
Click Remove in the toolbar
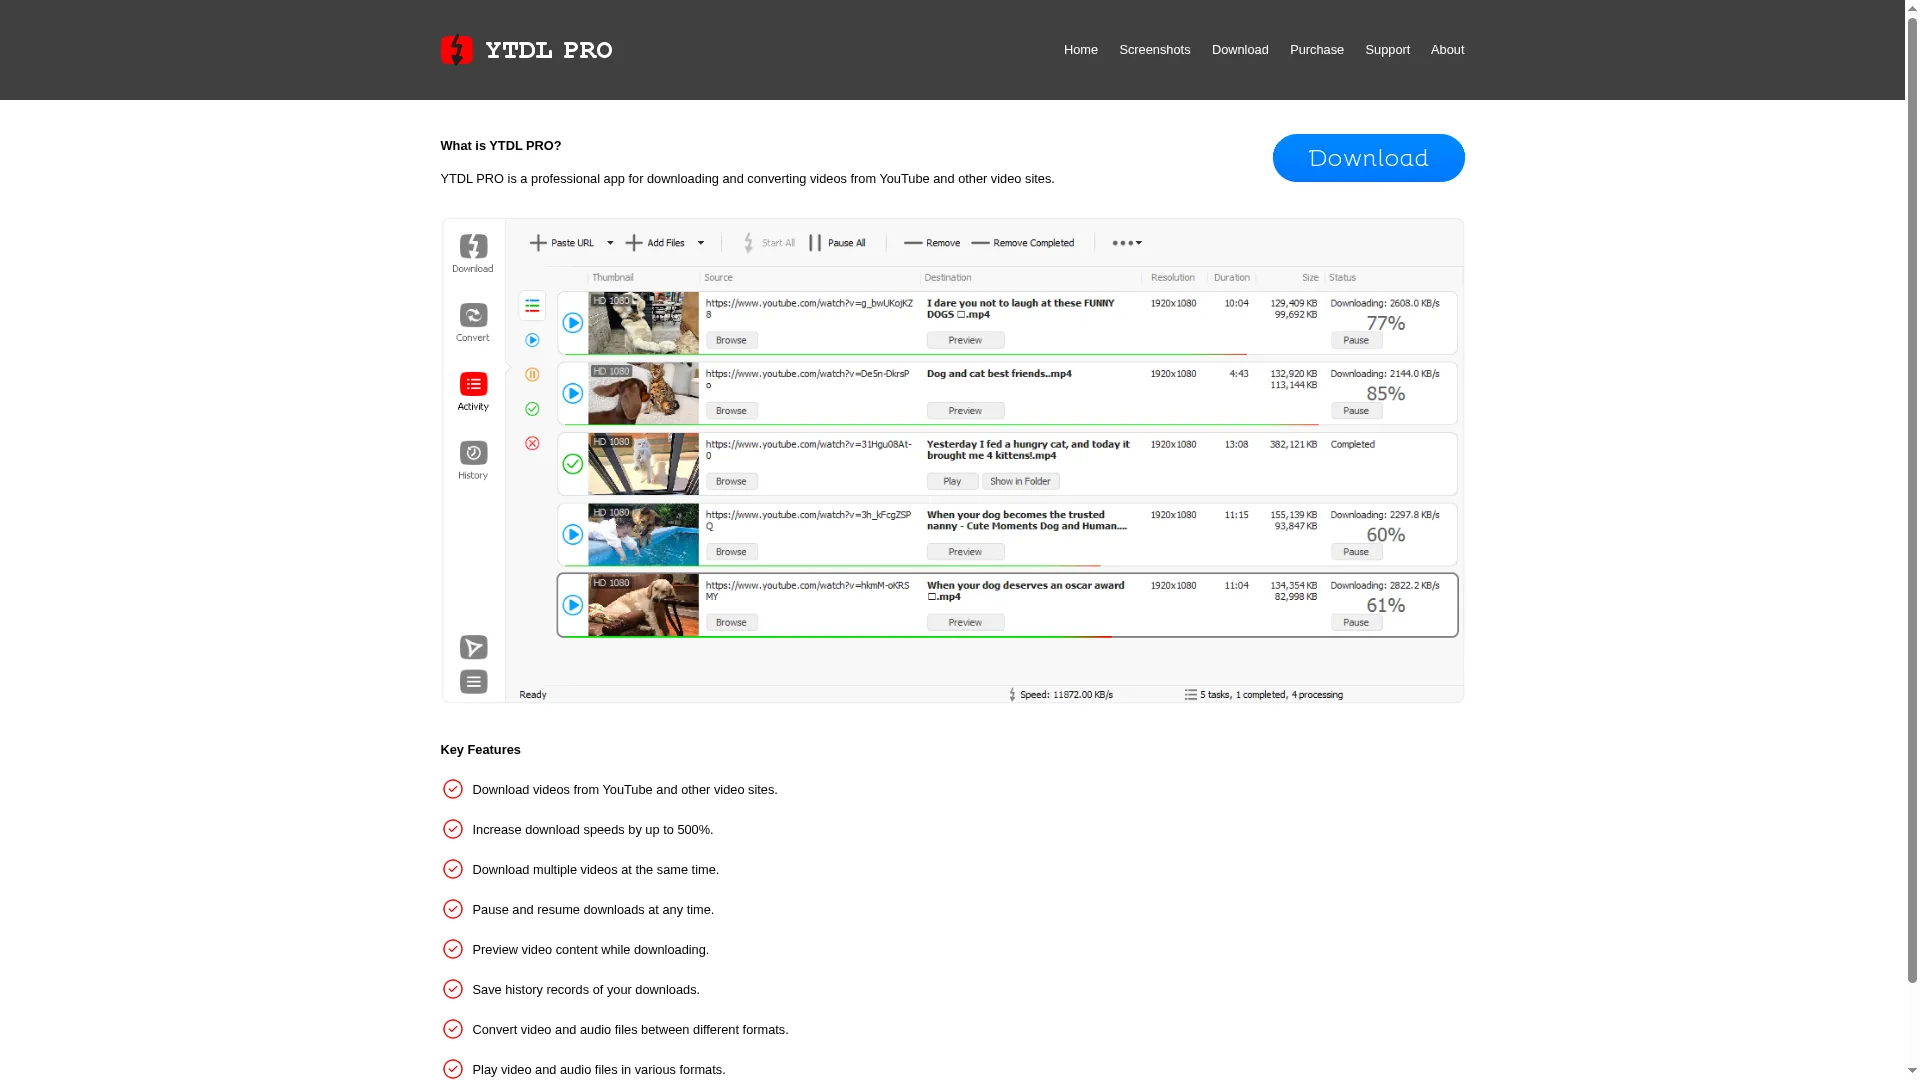point(932,243)
